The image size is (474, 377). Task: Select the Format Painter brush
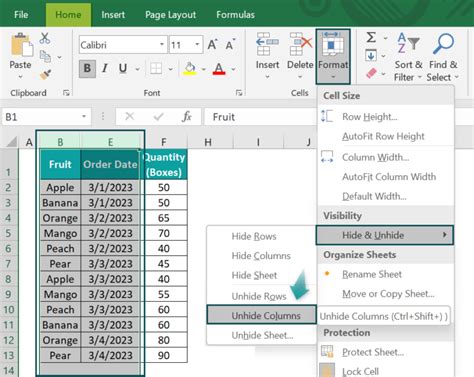pos(45,74)
